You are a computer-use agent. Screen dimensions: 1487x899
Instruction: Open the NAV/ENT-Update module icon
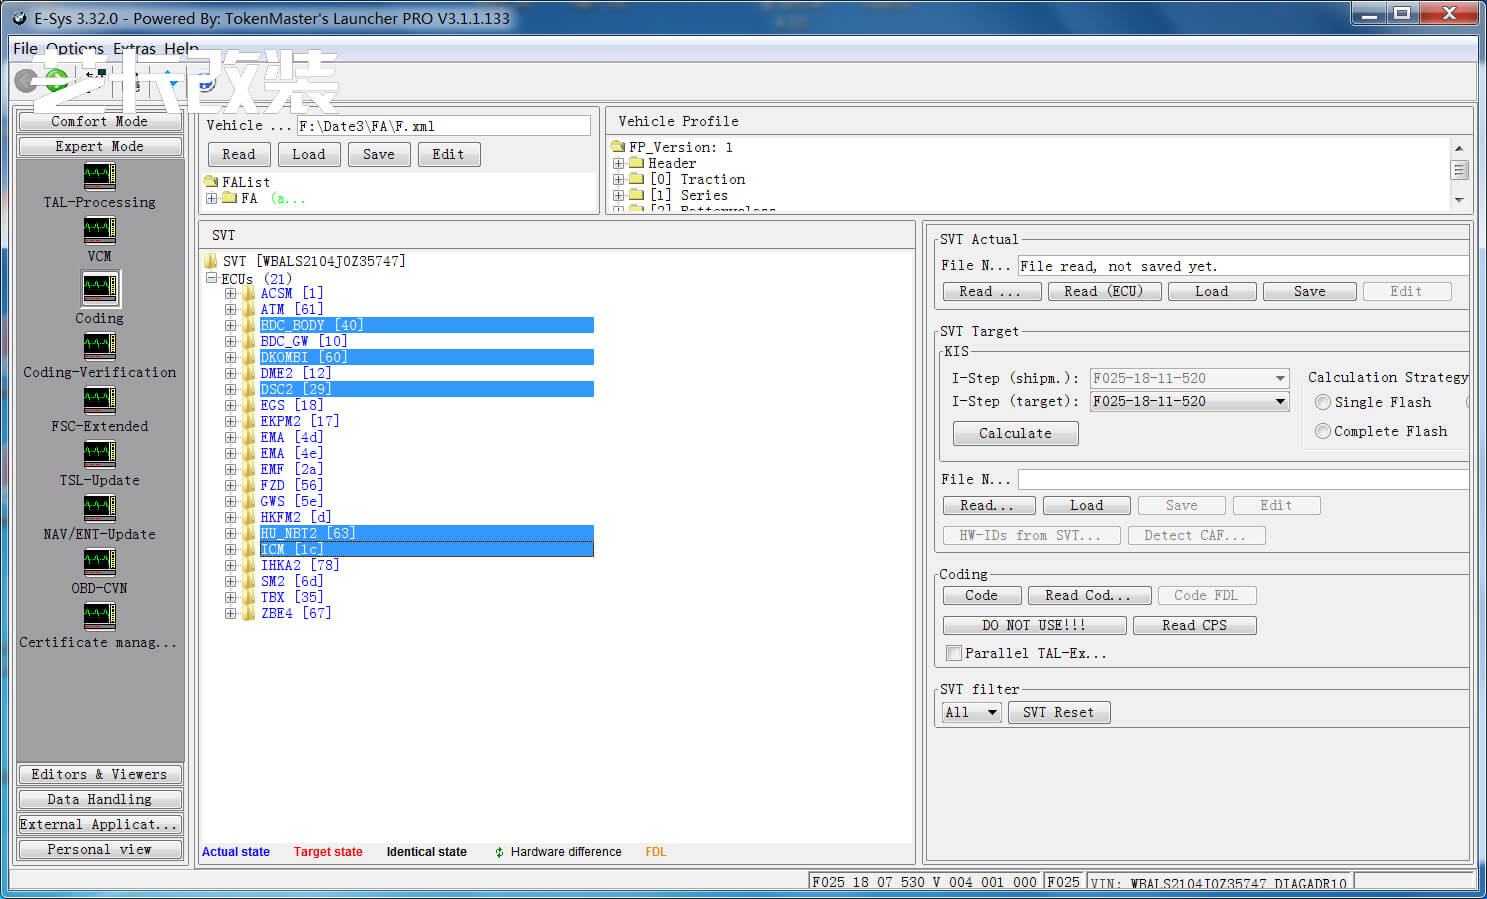pyautogui.click(x=99, y=507)
